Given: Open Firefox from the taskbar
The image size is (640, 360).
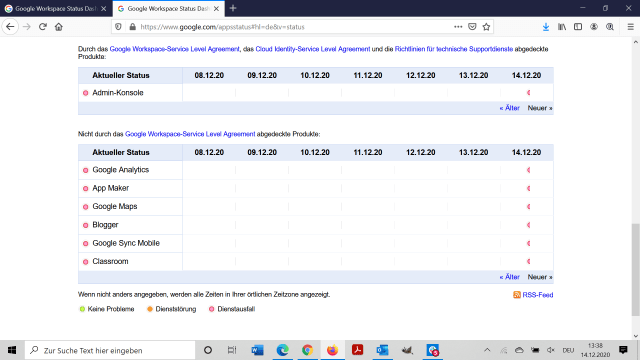Looking at the screenshot, I should [x=332, y=350].
